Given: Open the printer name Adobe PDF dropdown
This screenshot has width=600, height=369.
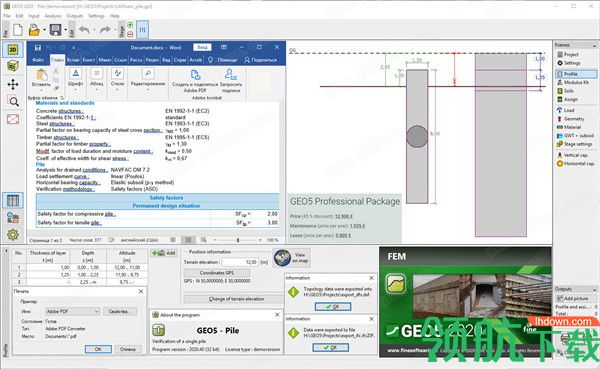Looking at the screenshot, I should (x=96, y=312).
